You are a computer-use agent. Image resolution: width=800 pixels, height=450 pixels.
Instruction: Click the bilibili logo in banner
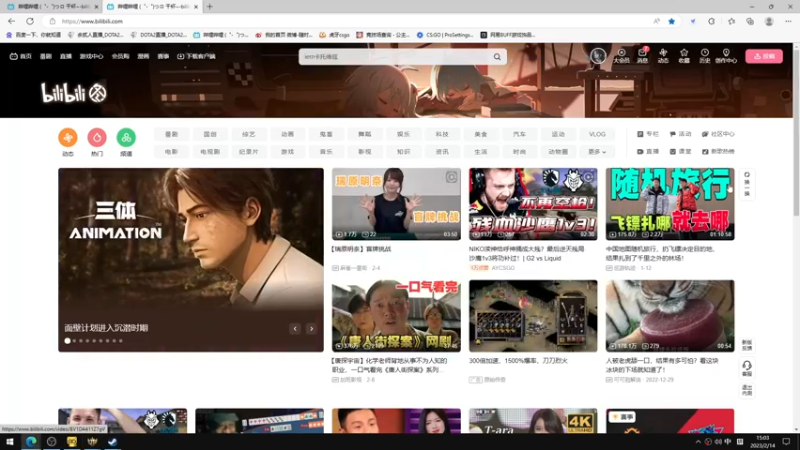coord(74,93)
